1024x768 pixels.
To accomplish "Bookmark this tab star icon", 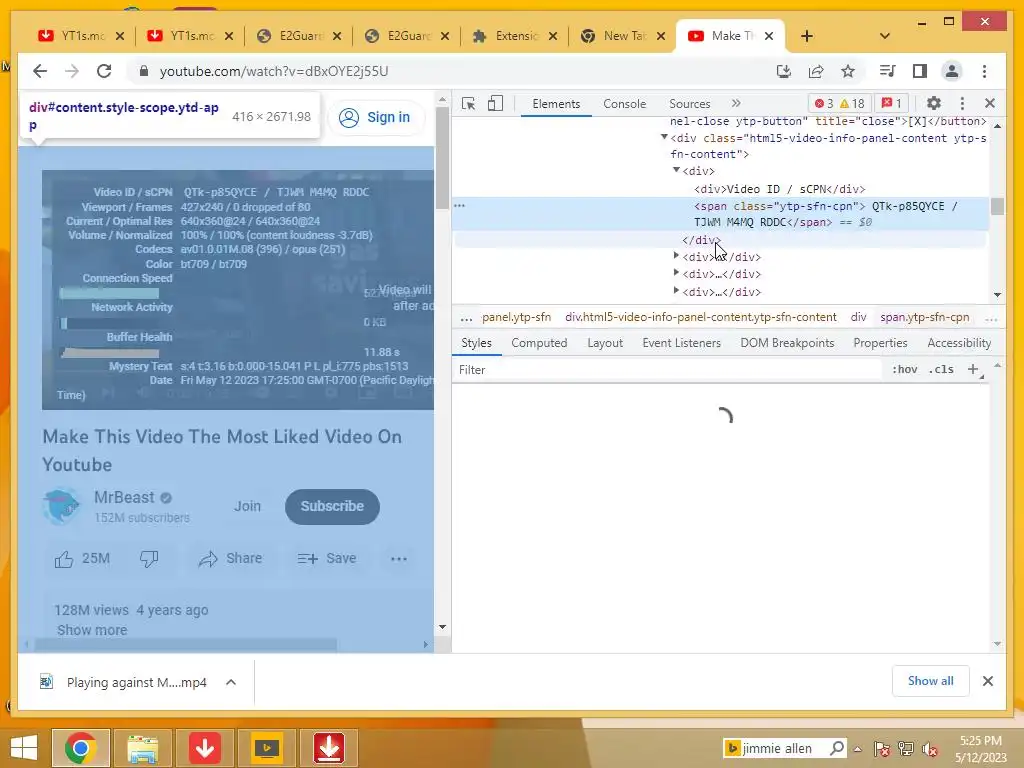I will [848, 71].
